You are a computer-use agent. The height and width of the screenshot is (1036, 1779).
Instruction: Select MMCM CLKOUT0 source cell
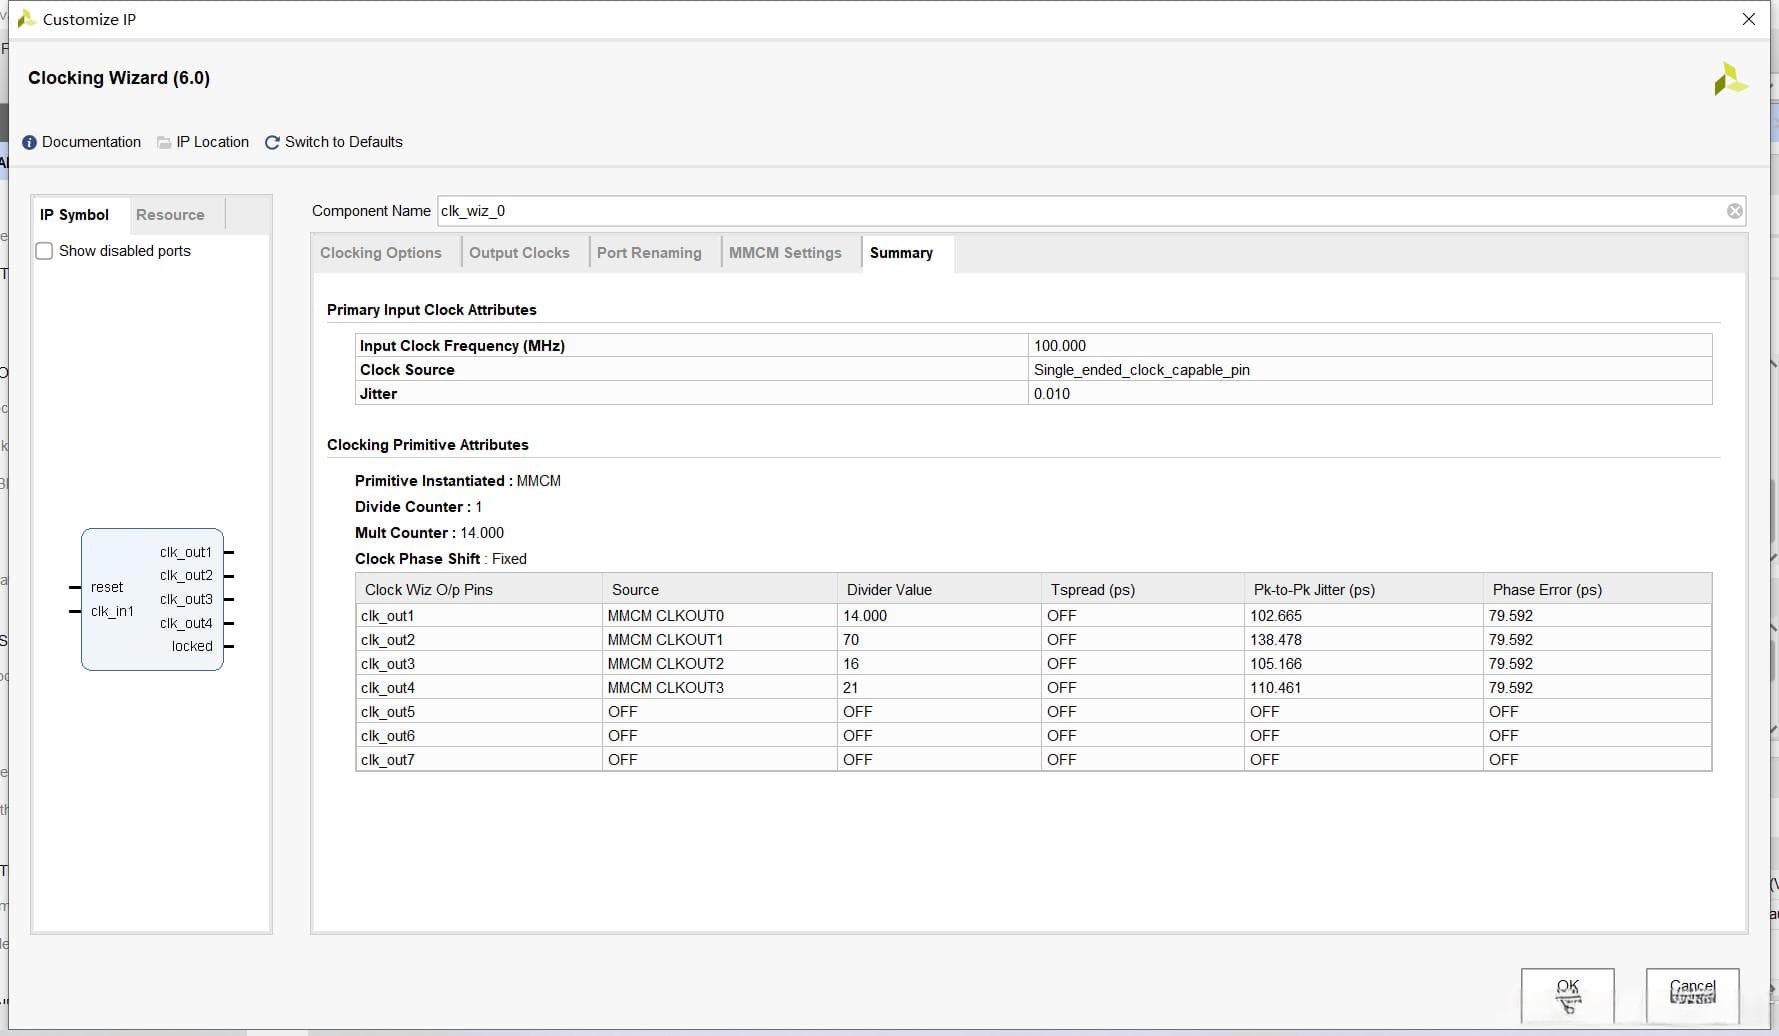719,616
